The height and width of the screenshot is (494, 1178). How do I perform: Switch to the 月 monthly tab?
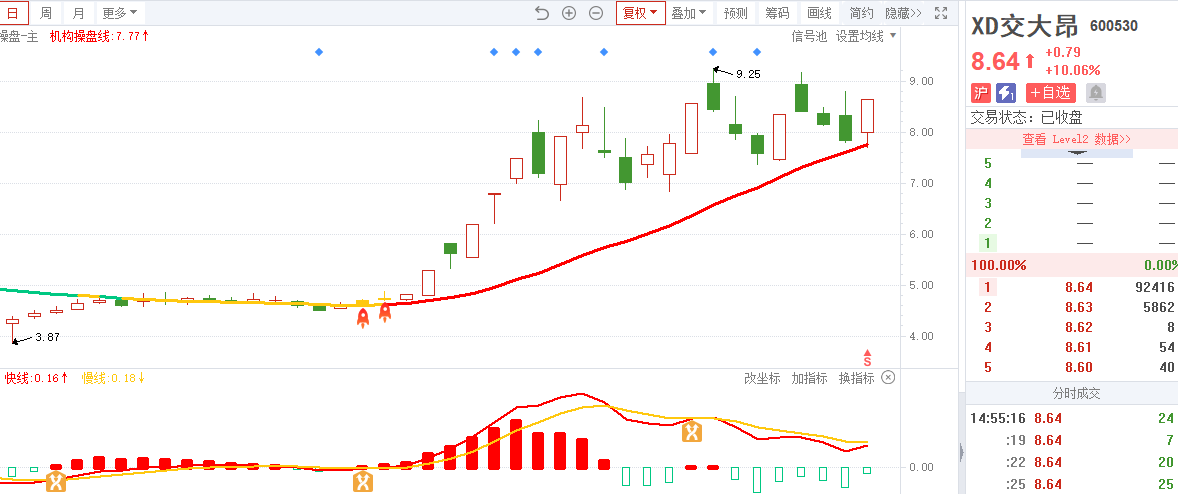click(x=79, y=13)
